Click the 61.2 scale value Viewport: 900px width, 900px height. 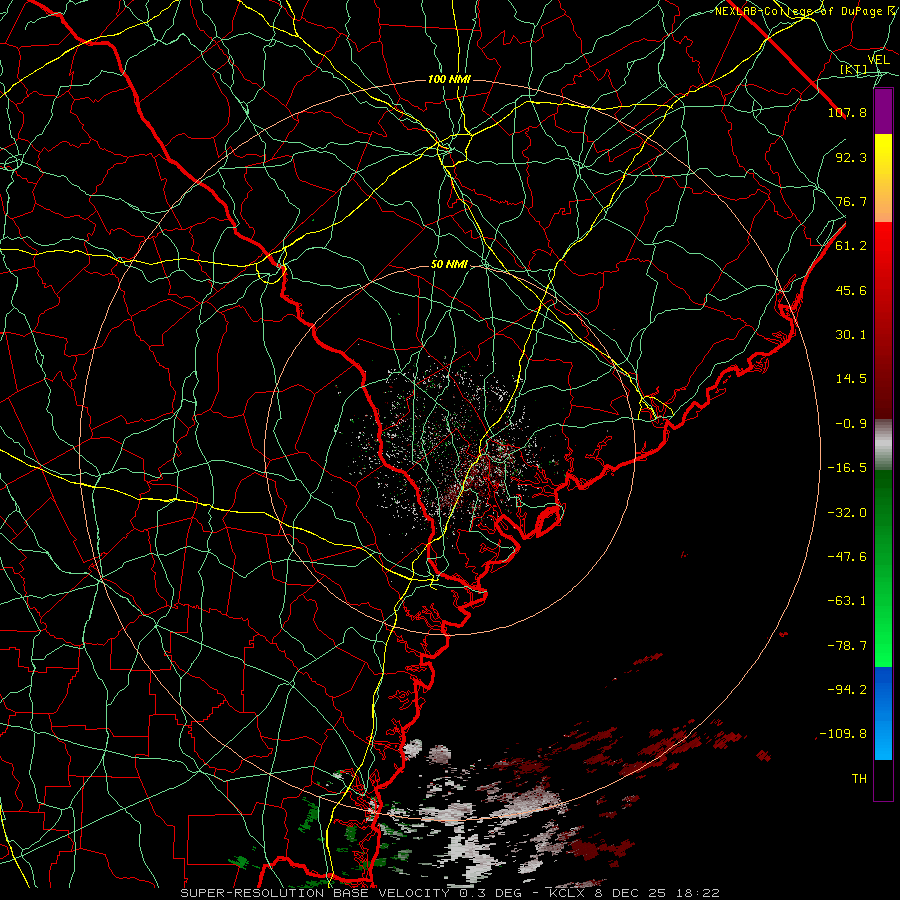(851, 246)
